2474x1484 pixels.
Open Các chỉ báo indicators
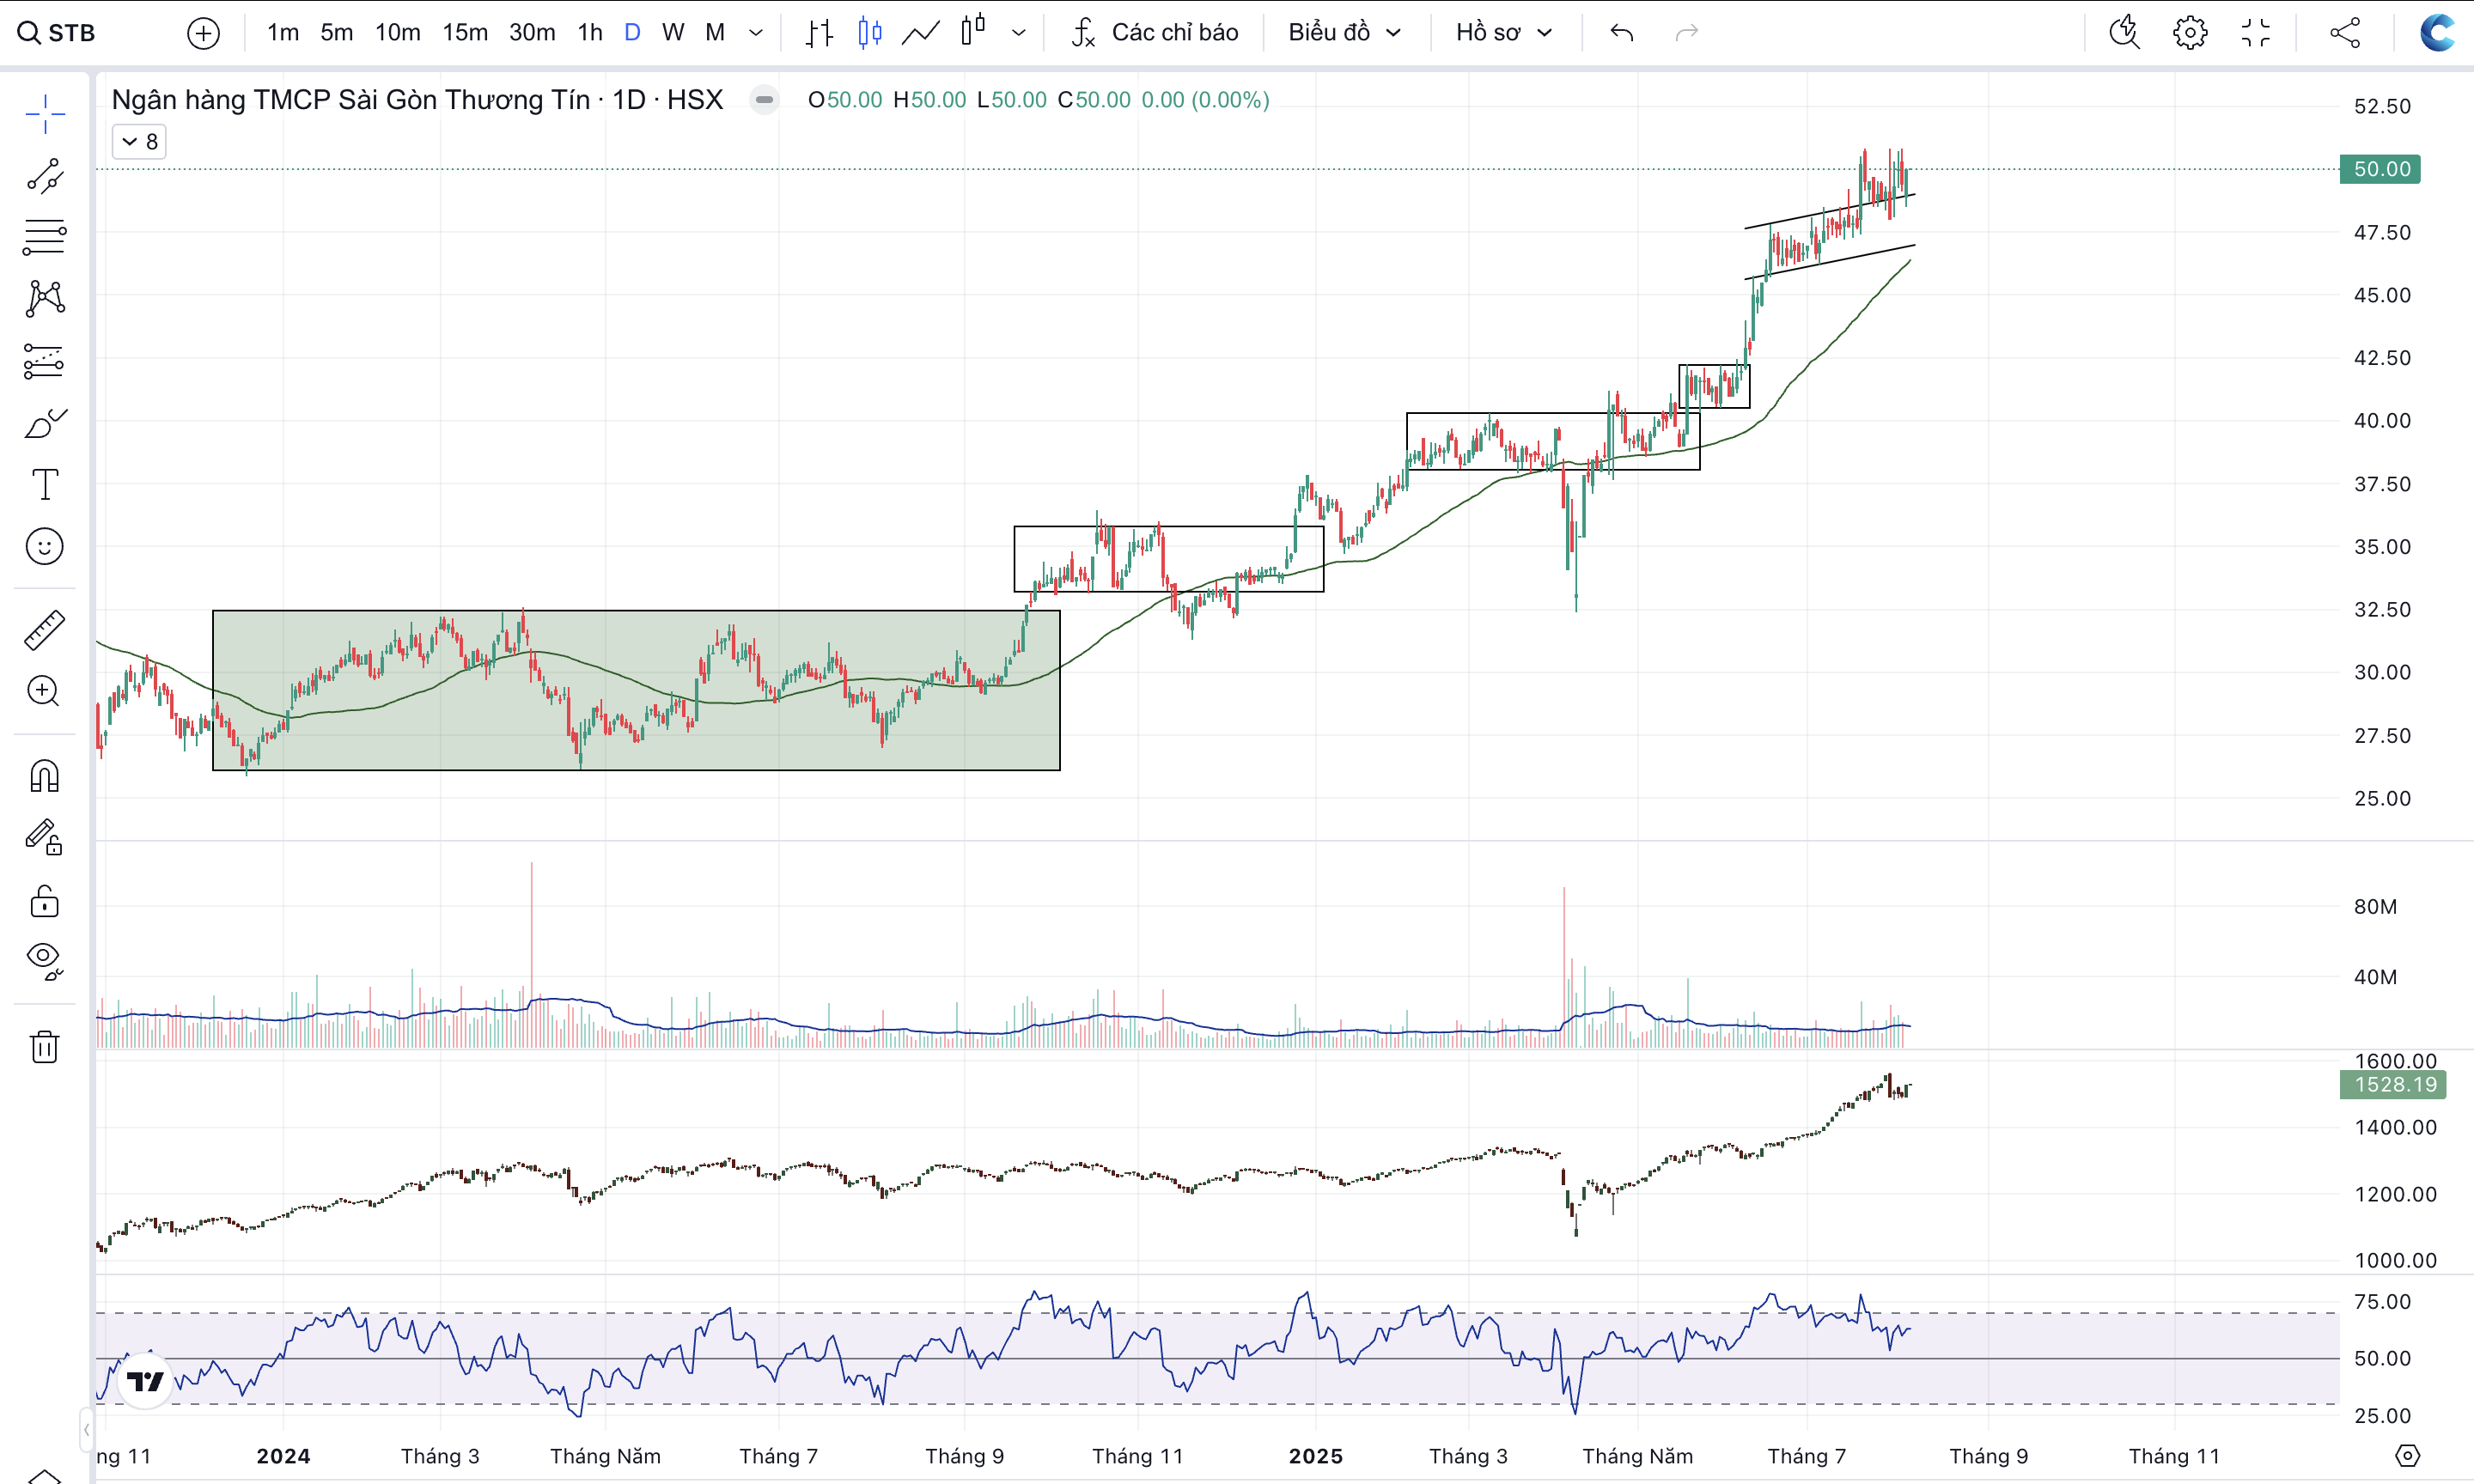click(1155, 33)
